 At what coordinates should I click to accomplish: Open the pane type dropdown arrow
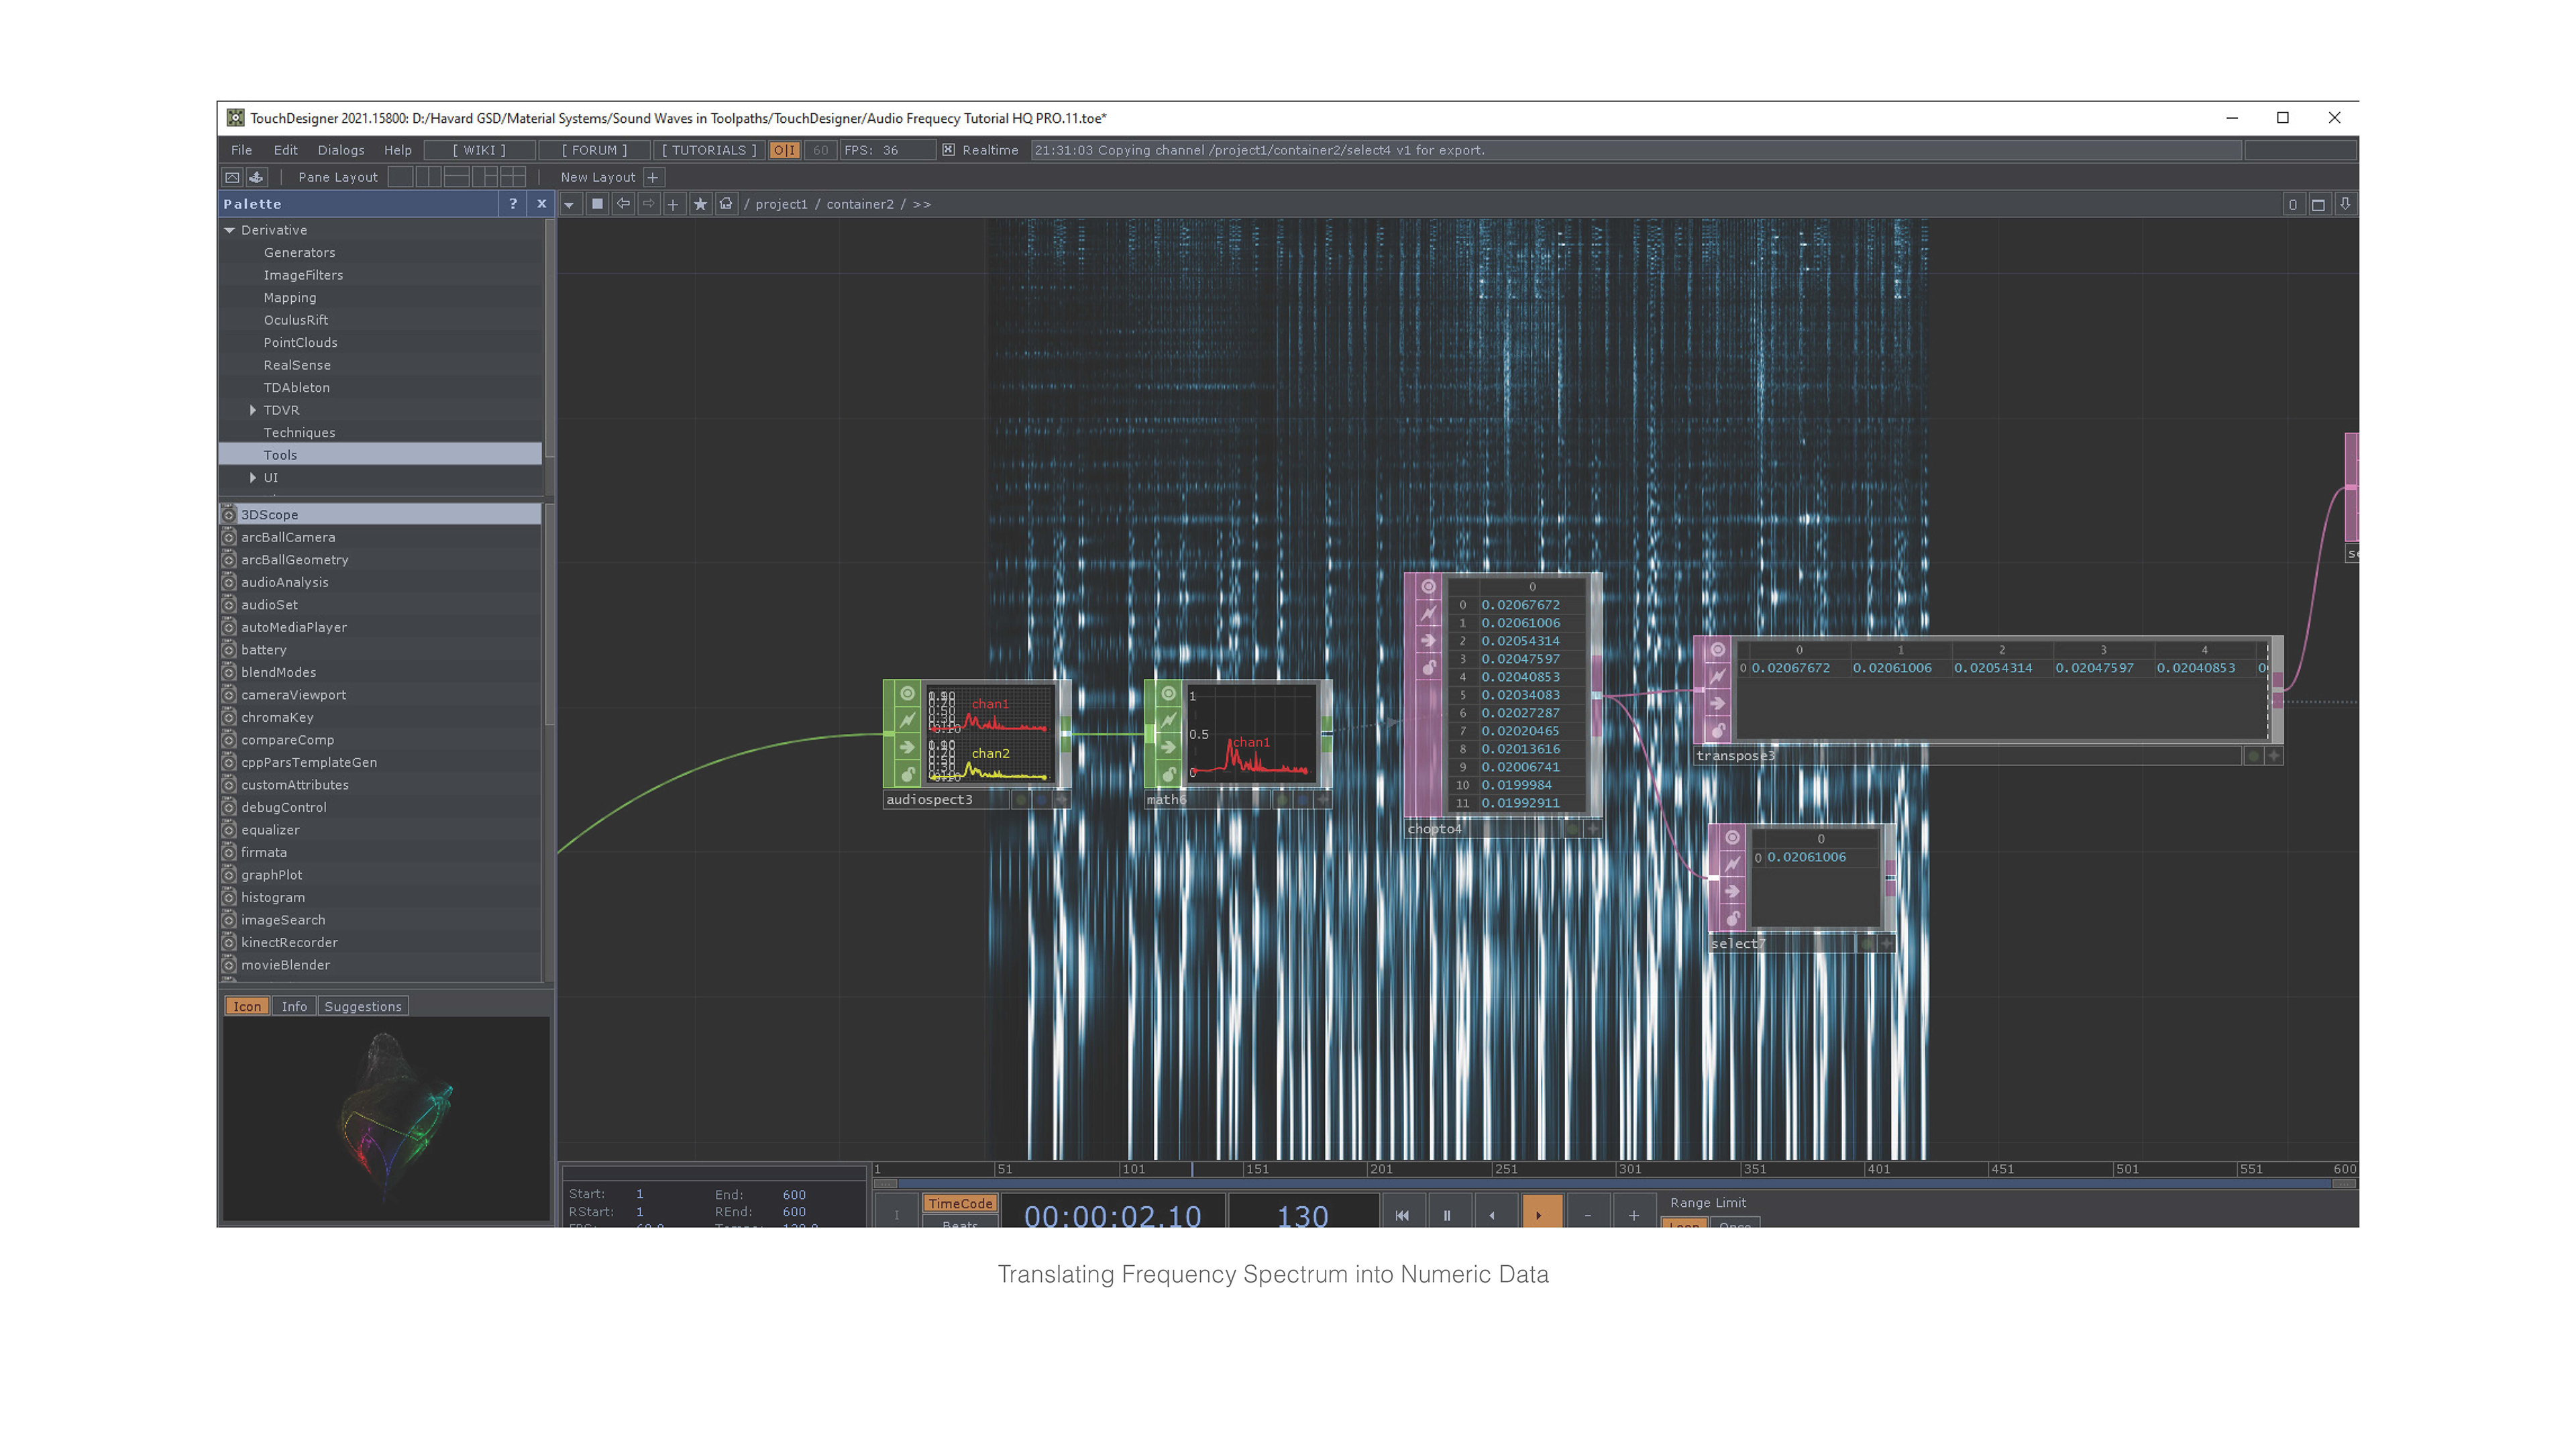click(x=569, y=204)
